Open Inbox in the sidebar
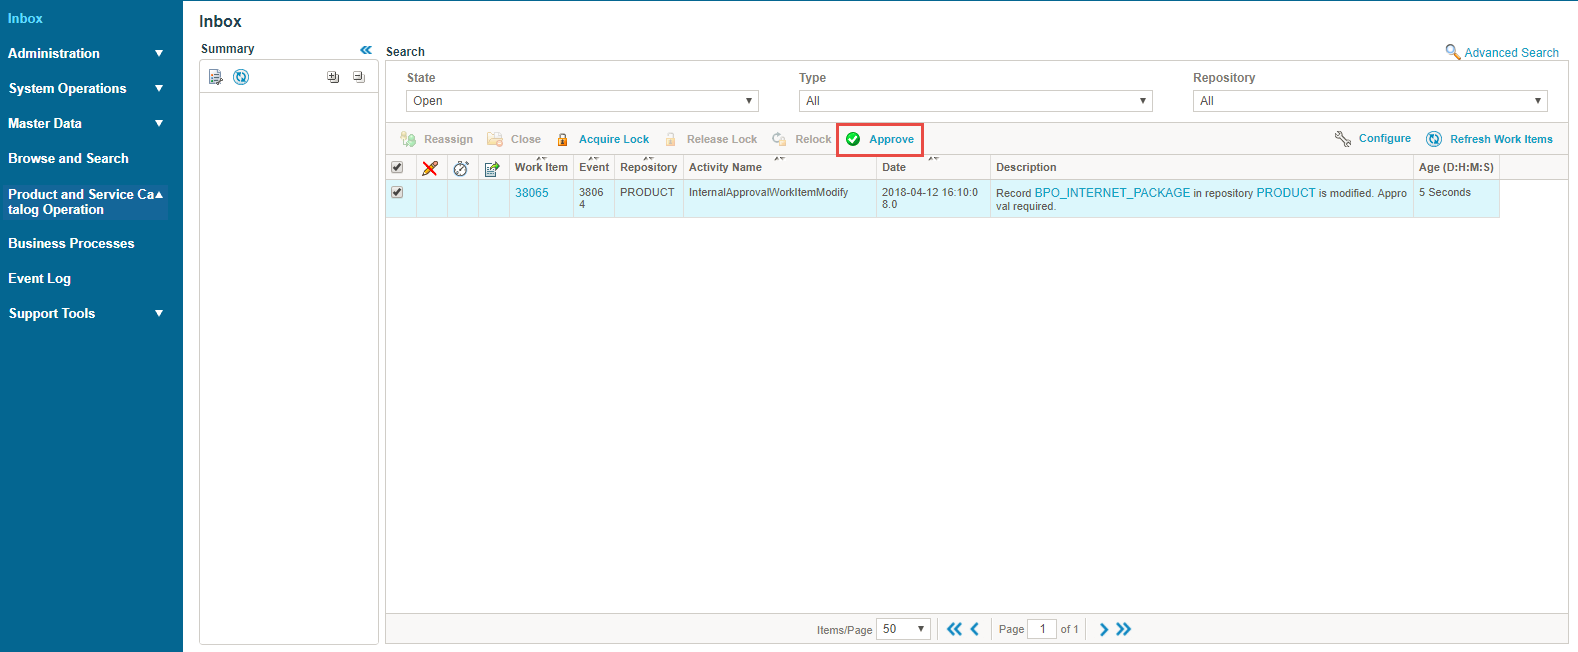The width and height of the screenshot is (1578, 652). pyautogui.click(x=25, y=18)
